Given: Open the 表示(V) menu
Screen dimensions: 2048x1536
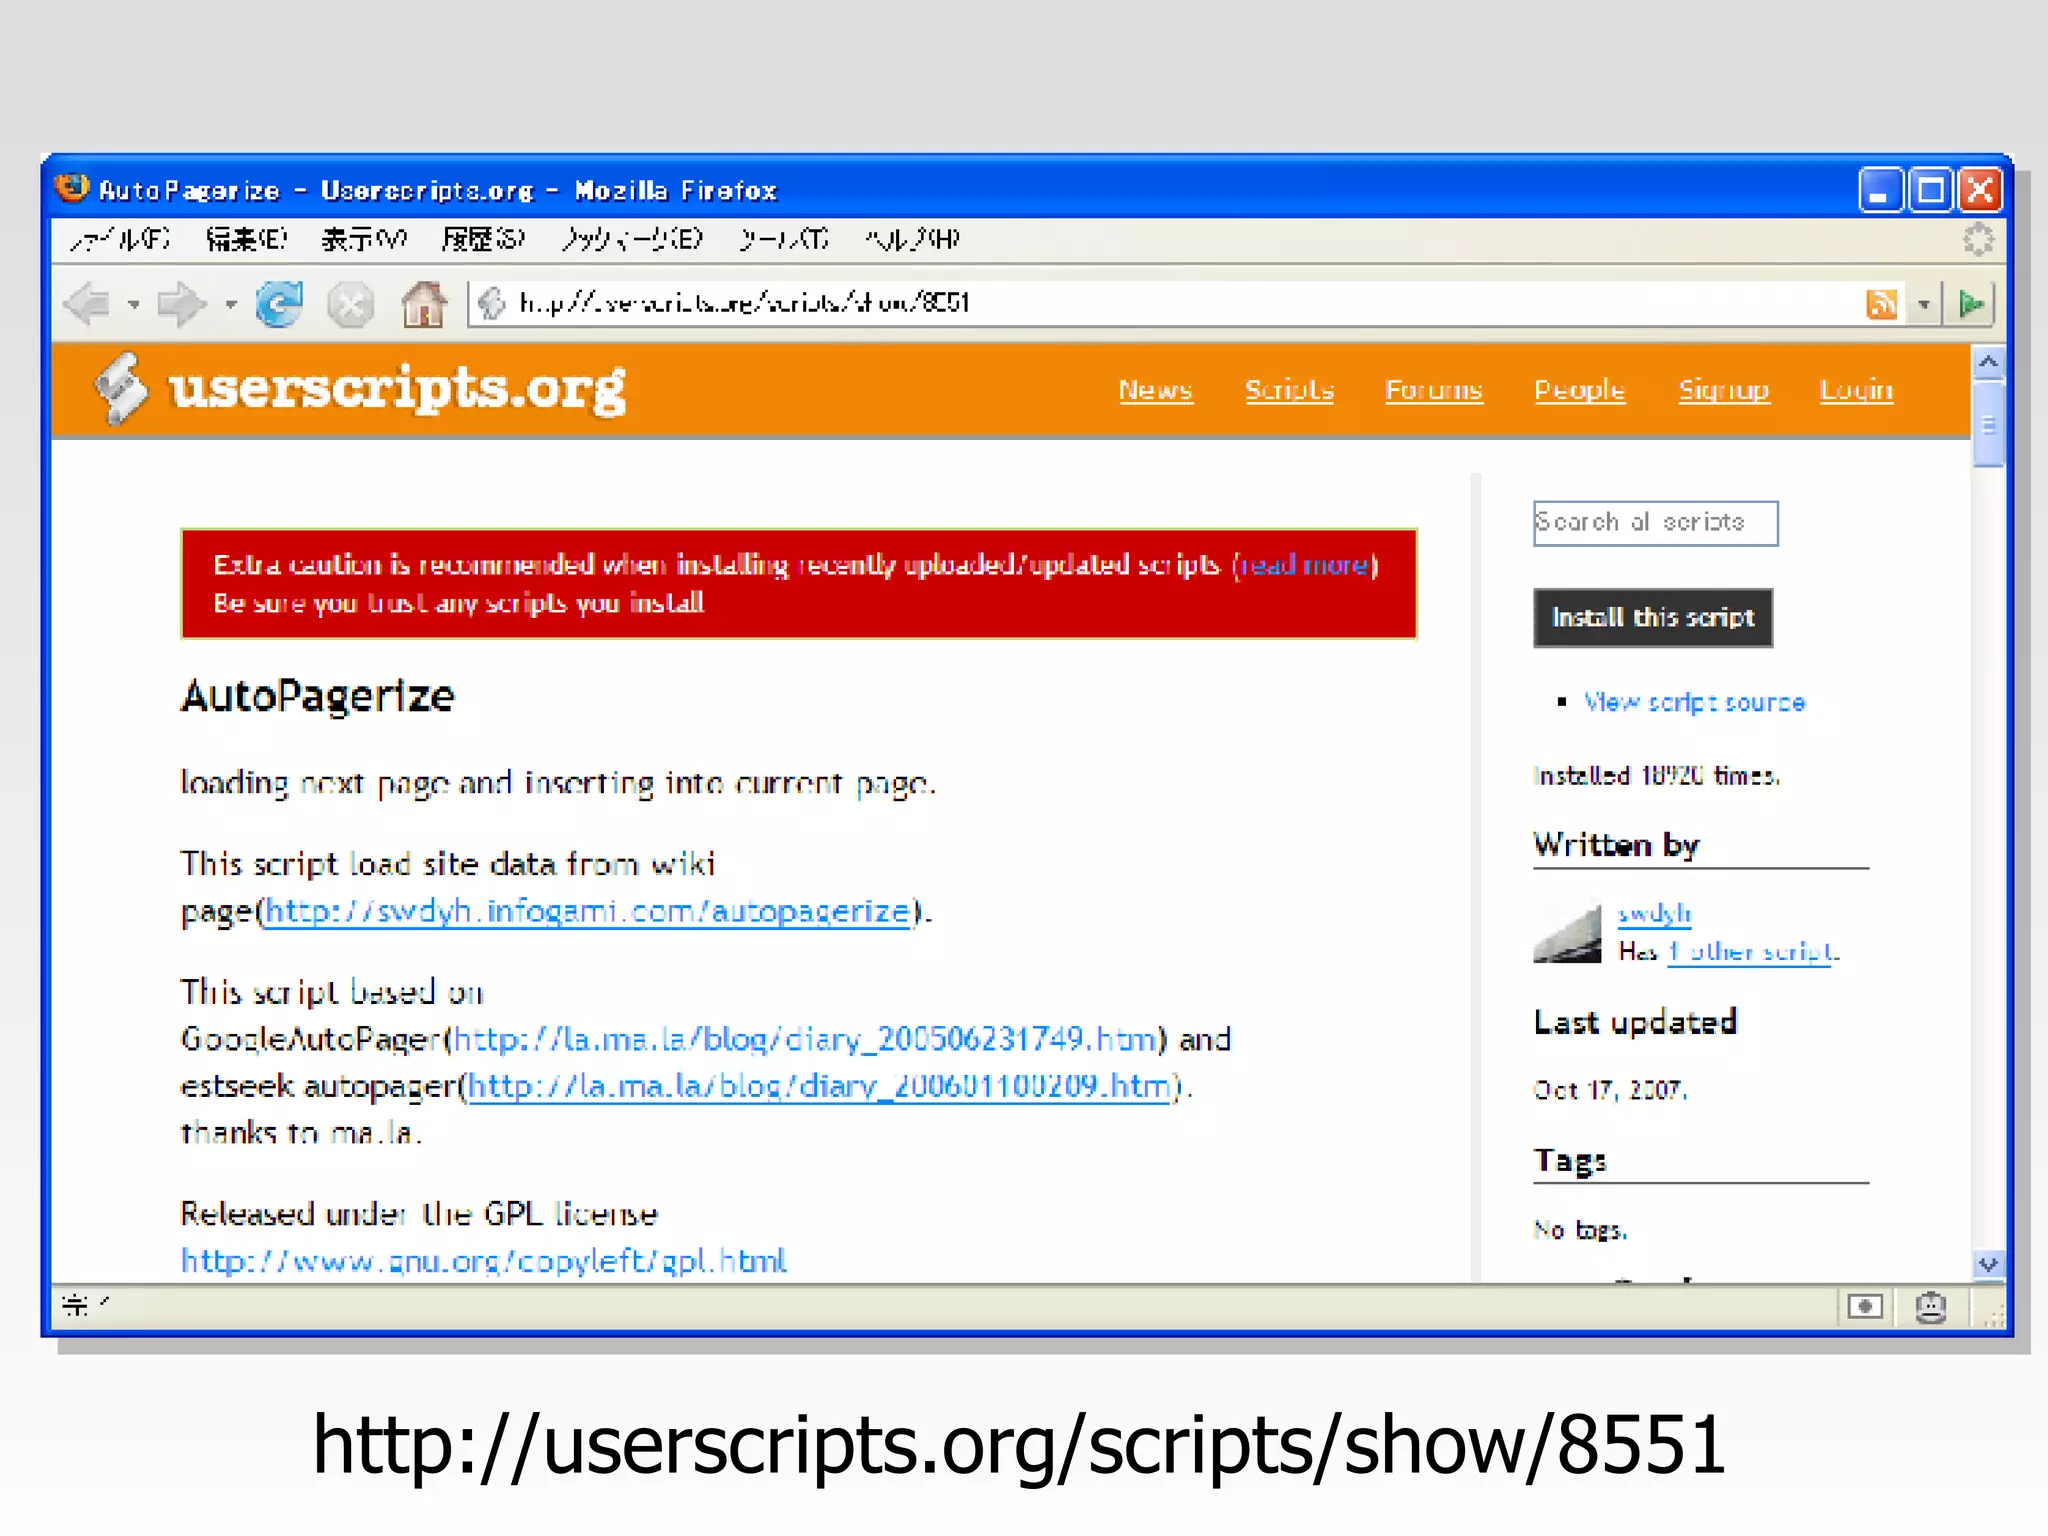Looking at the screenshot, I should [x=364, y=240].
